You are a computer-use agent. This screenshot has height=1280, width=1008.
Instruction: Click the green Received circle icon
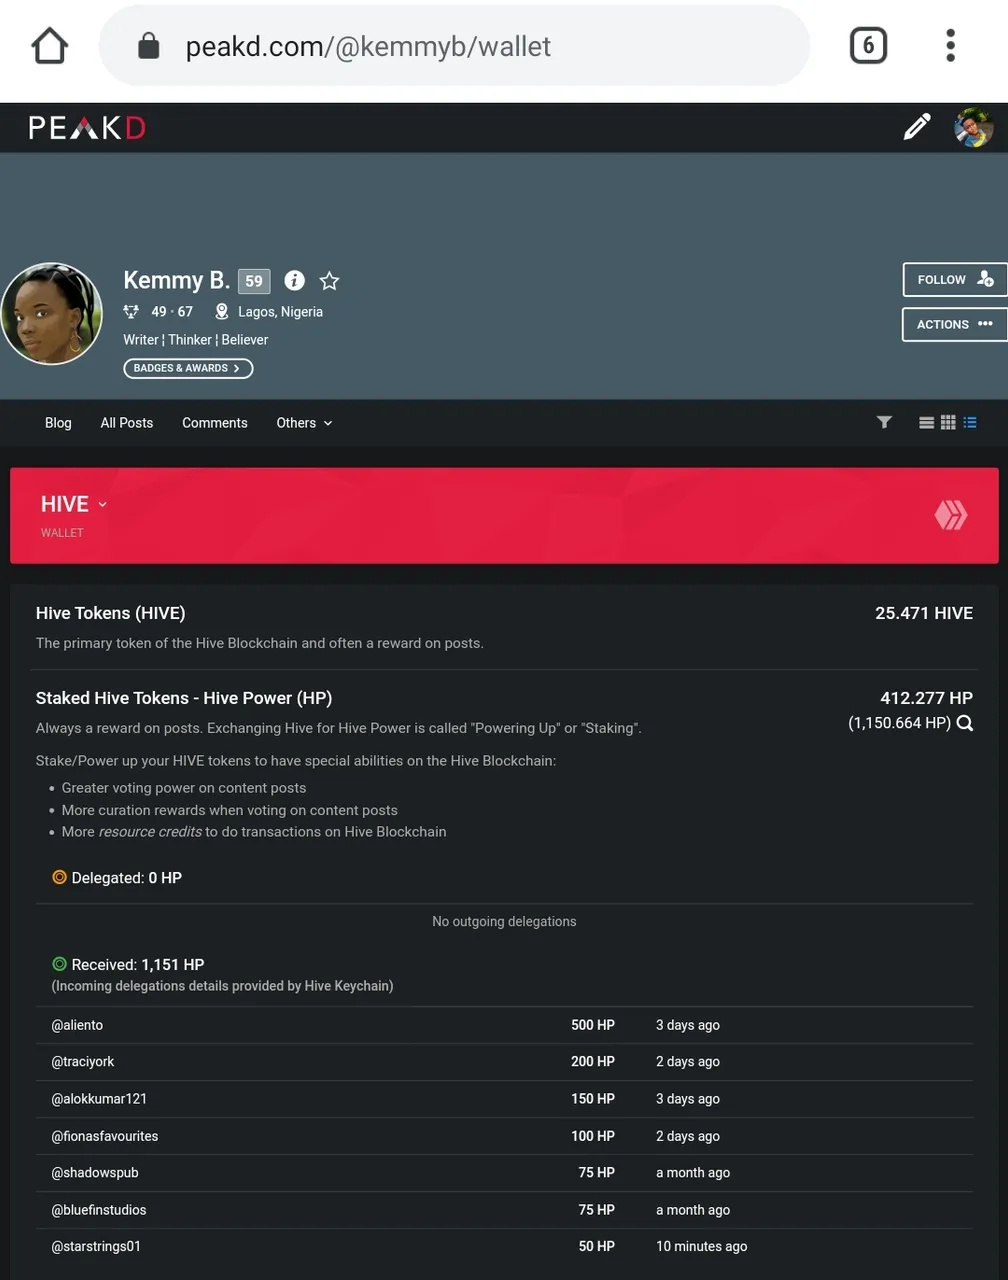(59, 964)
